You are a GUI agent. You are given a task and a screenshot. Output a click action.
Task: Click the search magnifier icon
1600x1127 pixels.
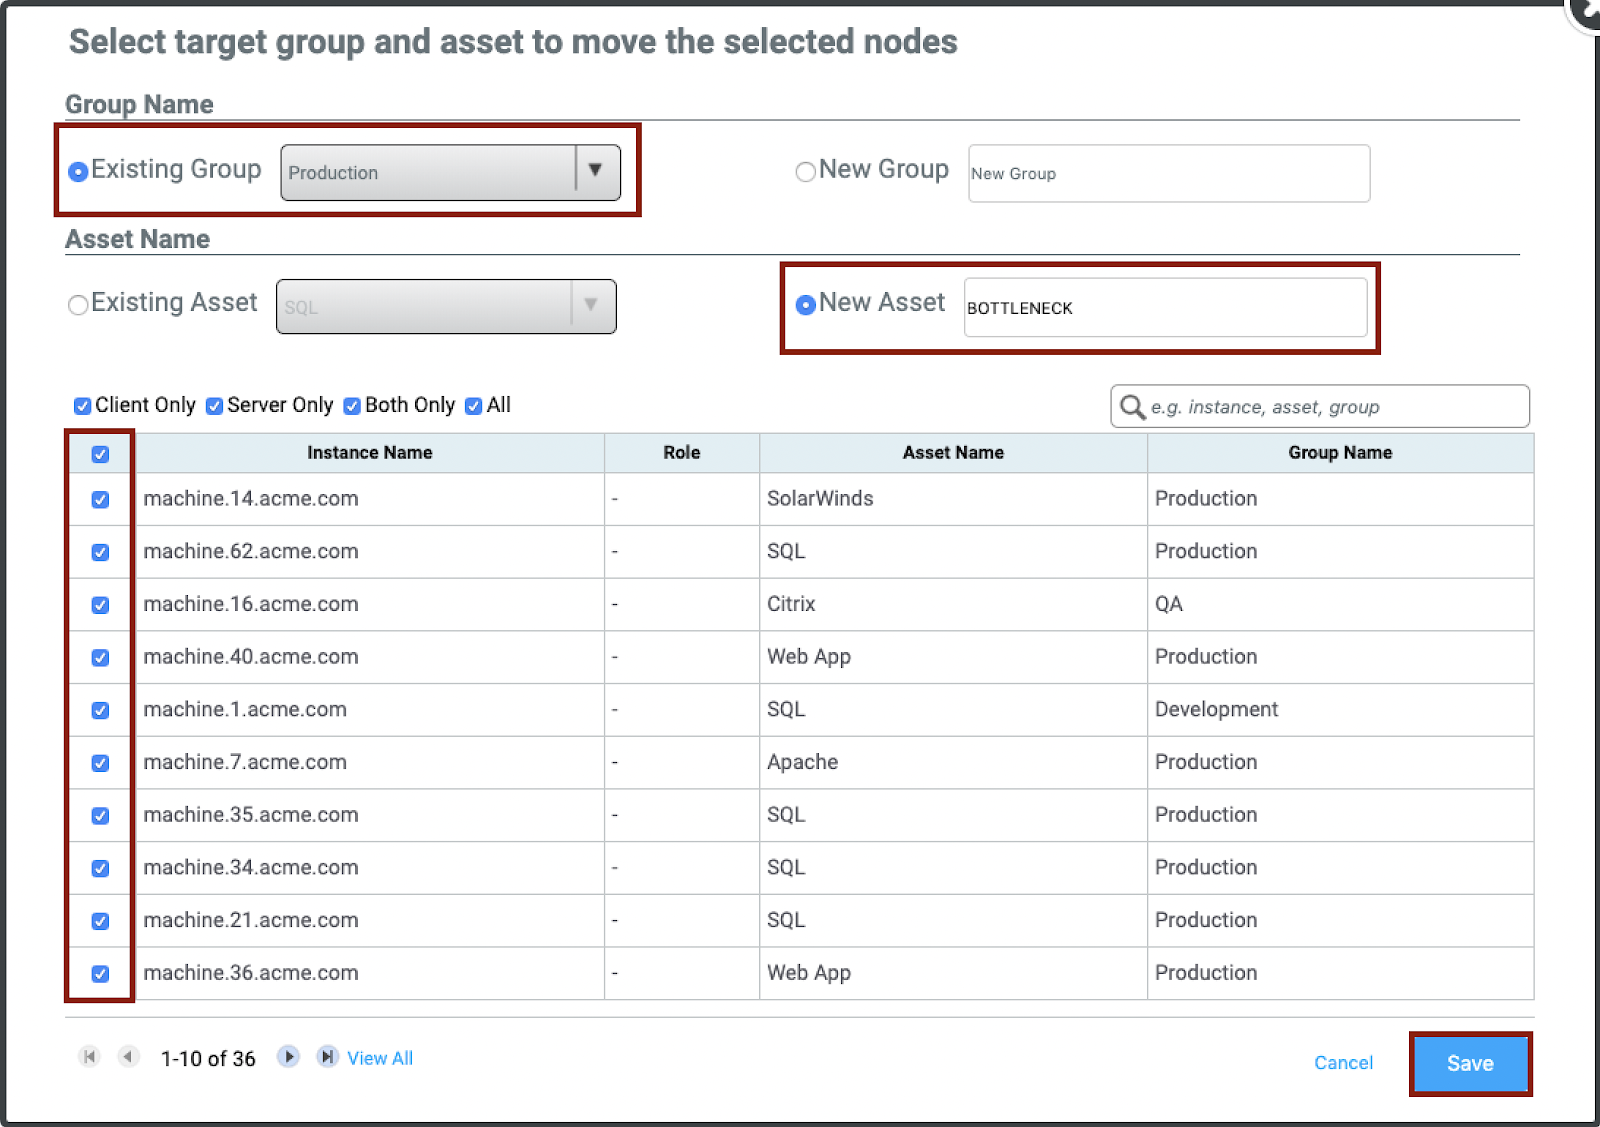[1132, 407]
